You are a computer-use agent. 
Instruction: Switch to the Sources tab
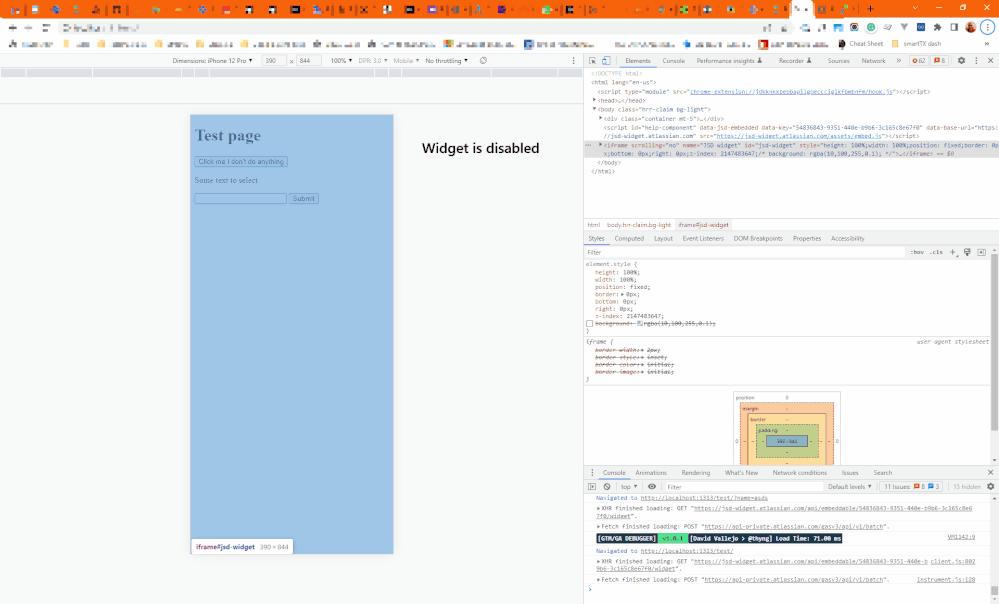tap(838, 61)
